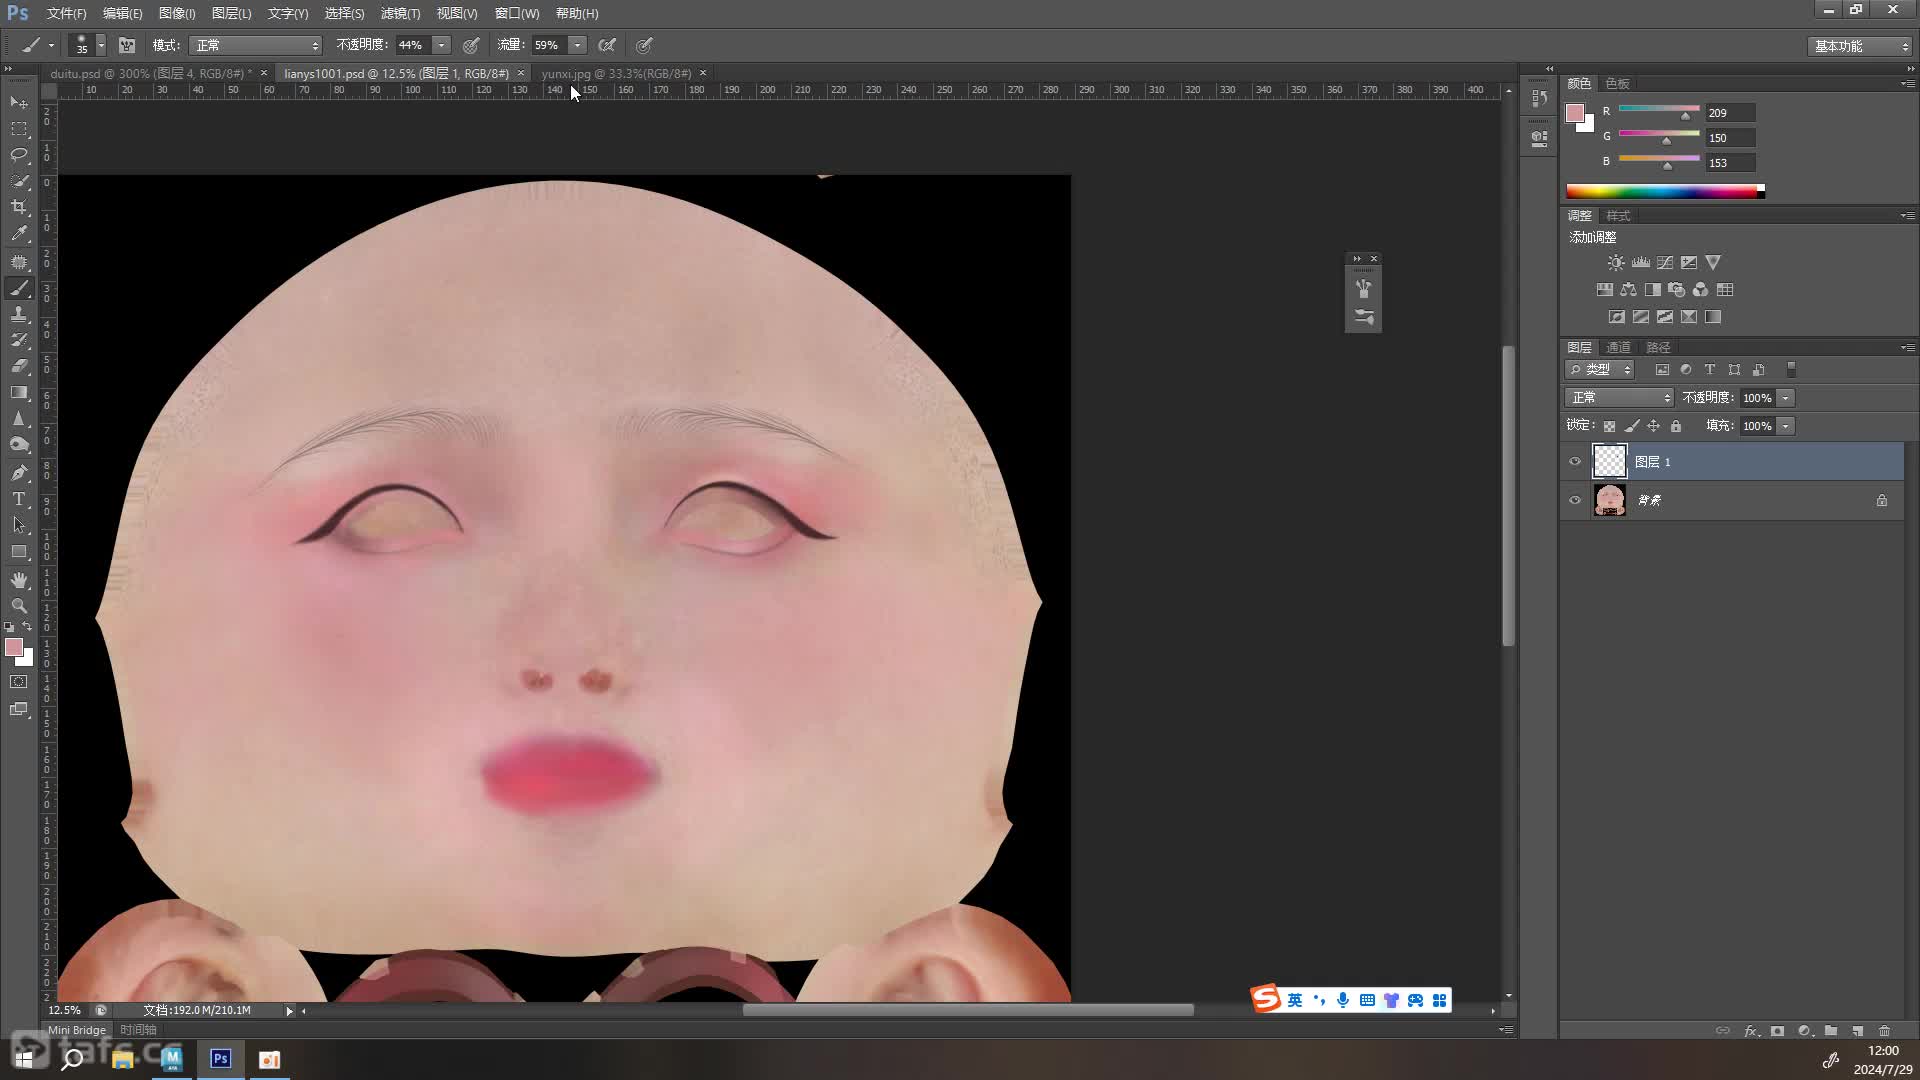Select the Blur tool
The image size is (1920, 1080).
[19, 418]
